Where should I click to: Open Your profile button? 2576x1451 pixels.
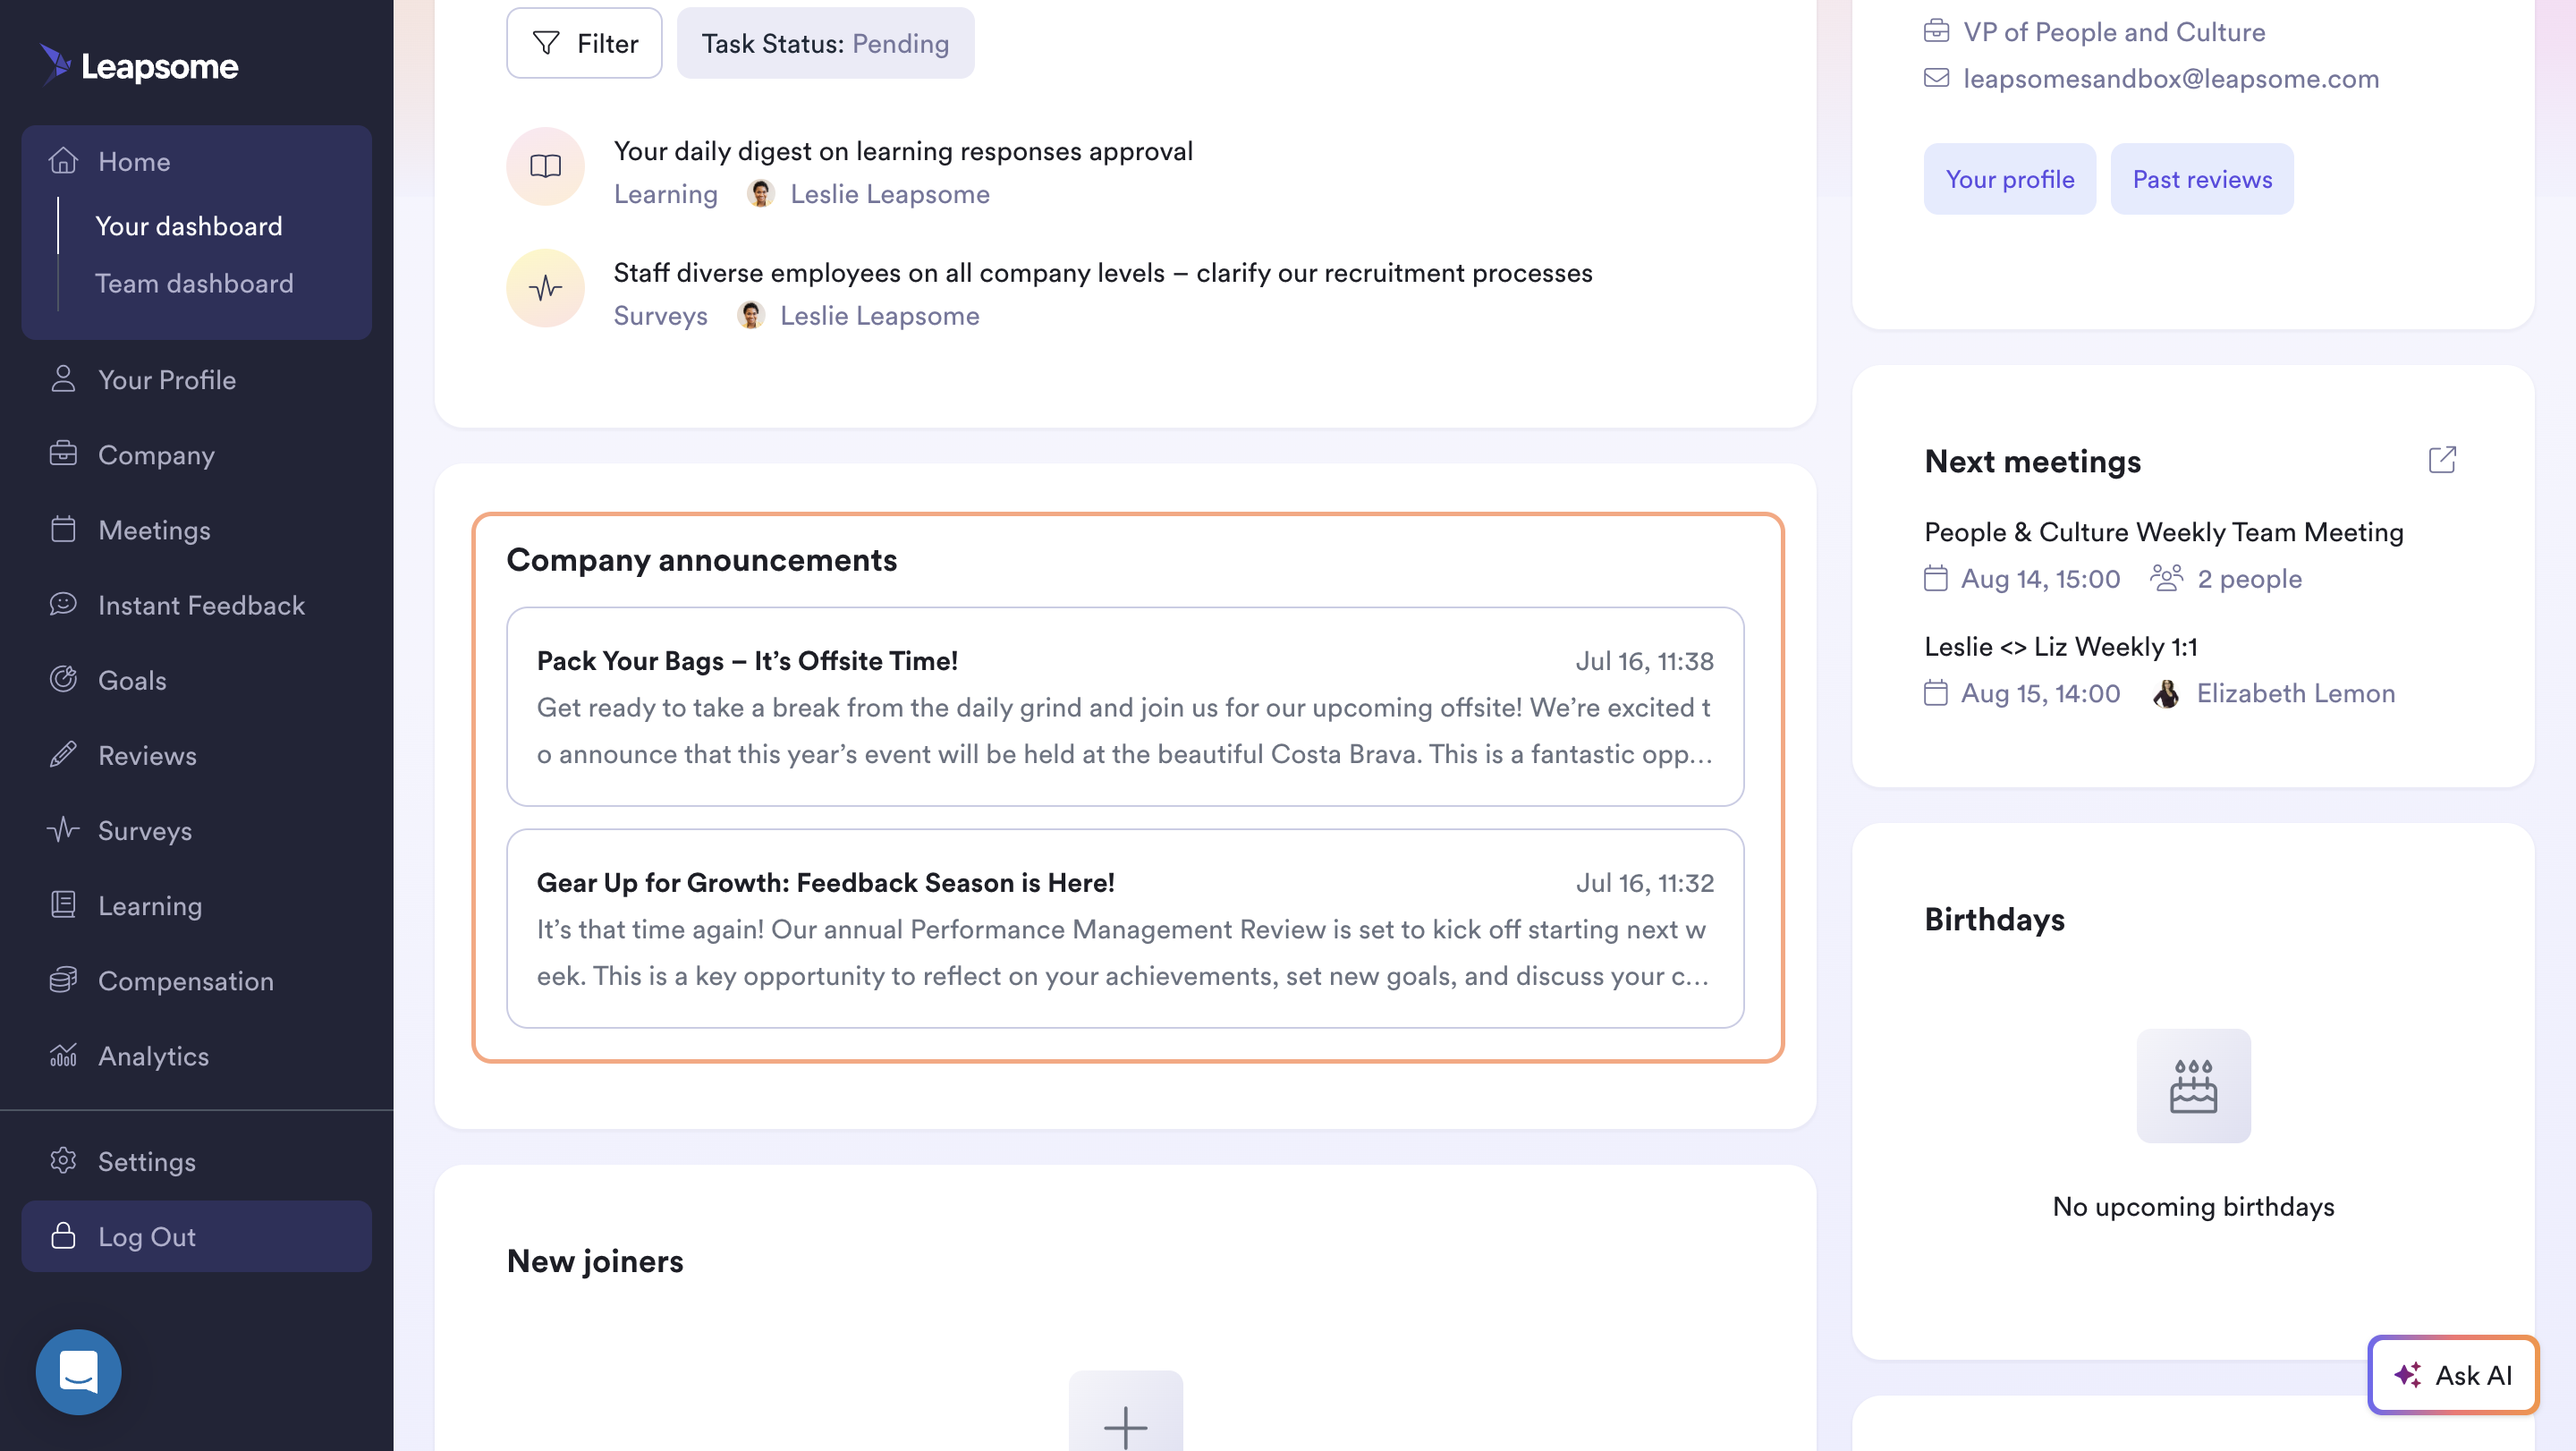[2009, 179]
